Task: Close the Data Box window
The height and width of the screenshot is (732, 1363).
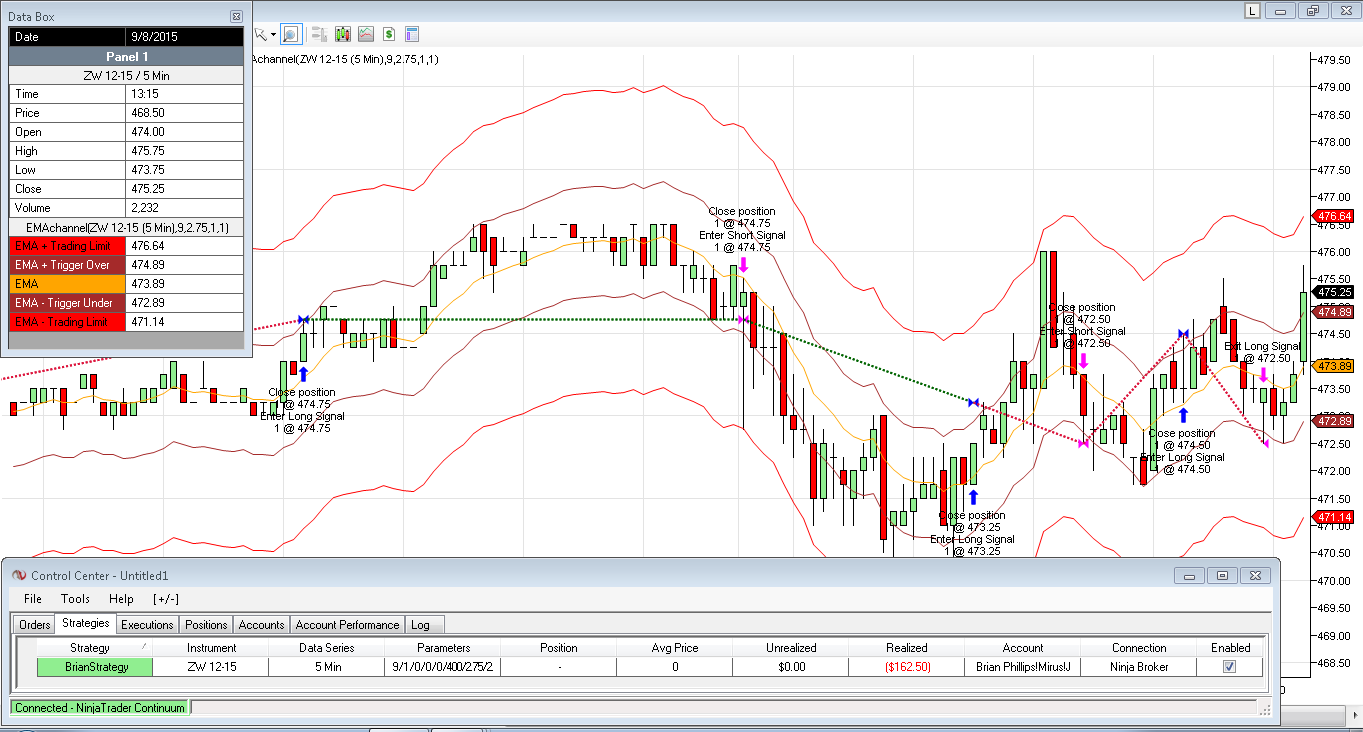Action: click(236, 16)
